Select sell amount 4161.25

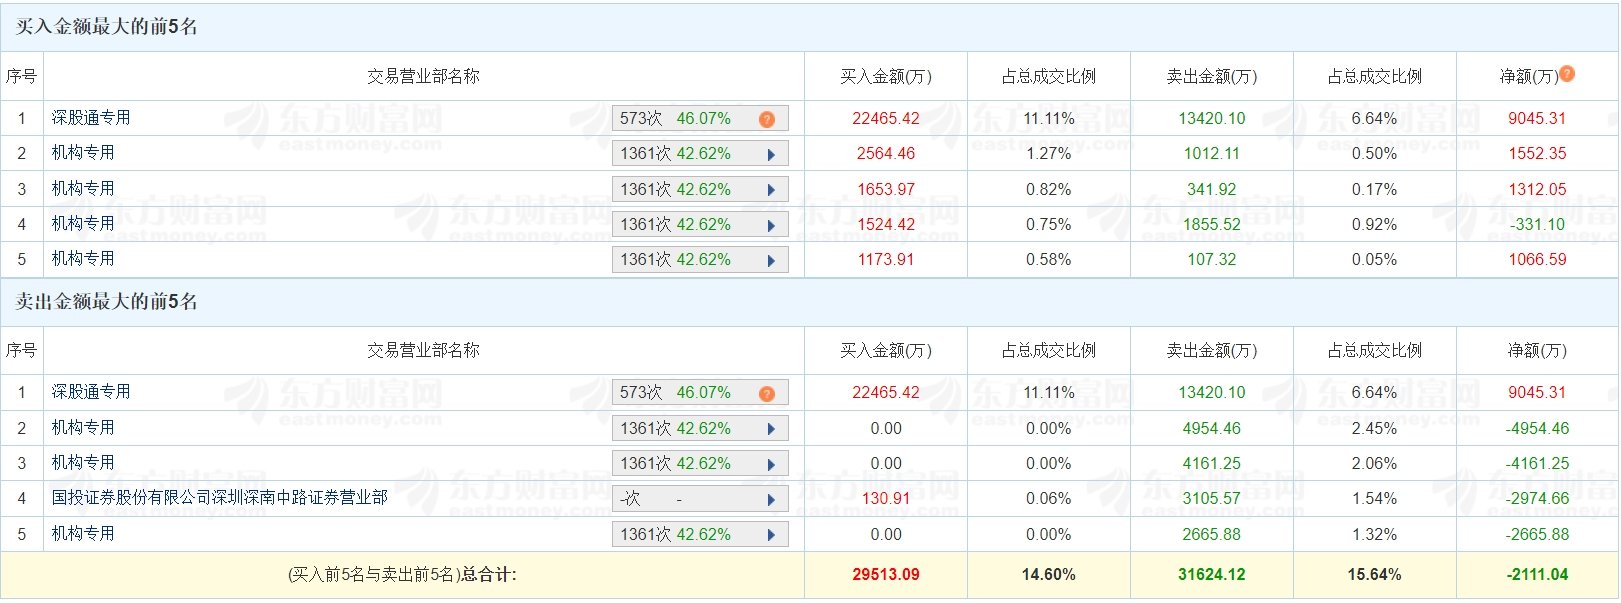coord(1212,464)
